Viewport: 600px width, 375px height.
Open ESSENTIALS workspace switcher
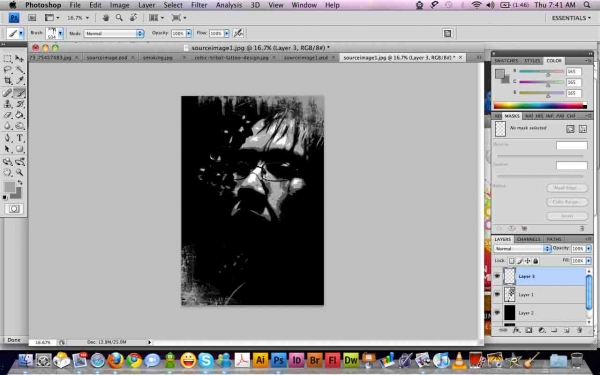[571, 18]
